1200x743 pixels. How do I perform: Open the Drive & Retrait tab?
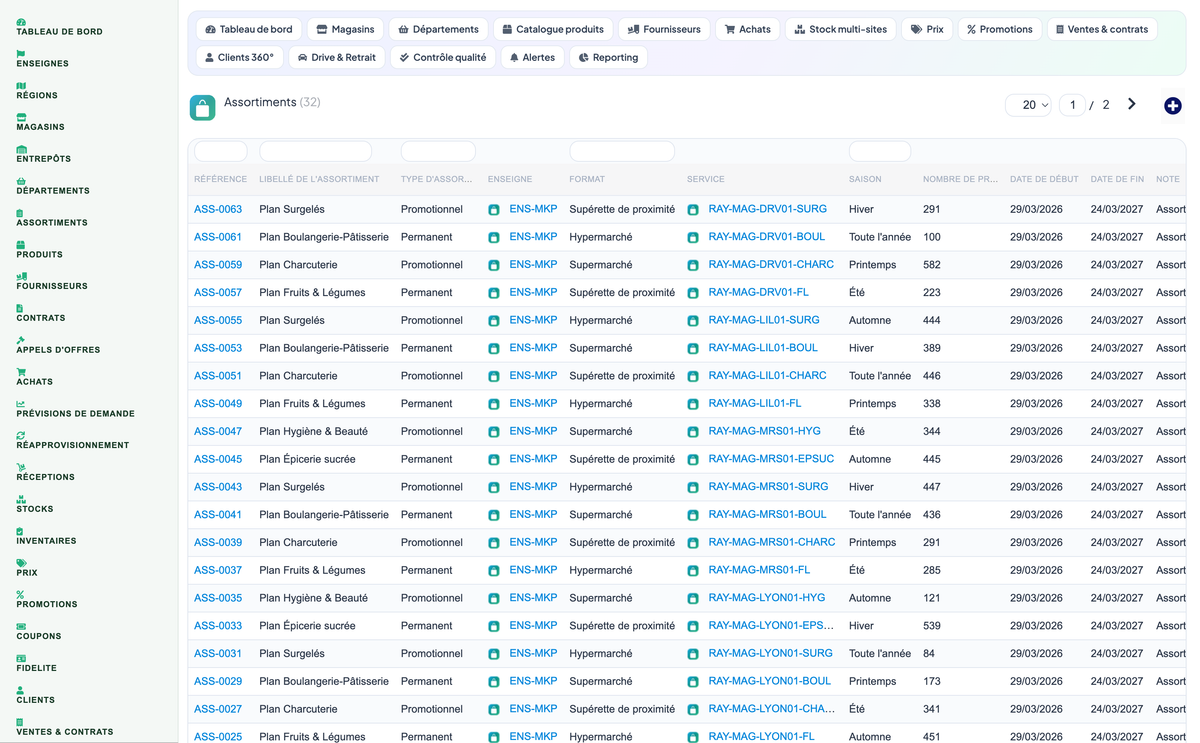point(336,57)
